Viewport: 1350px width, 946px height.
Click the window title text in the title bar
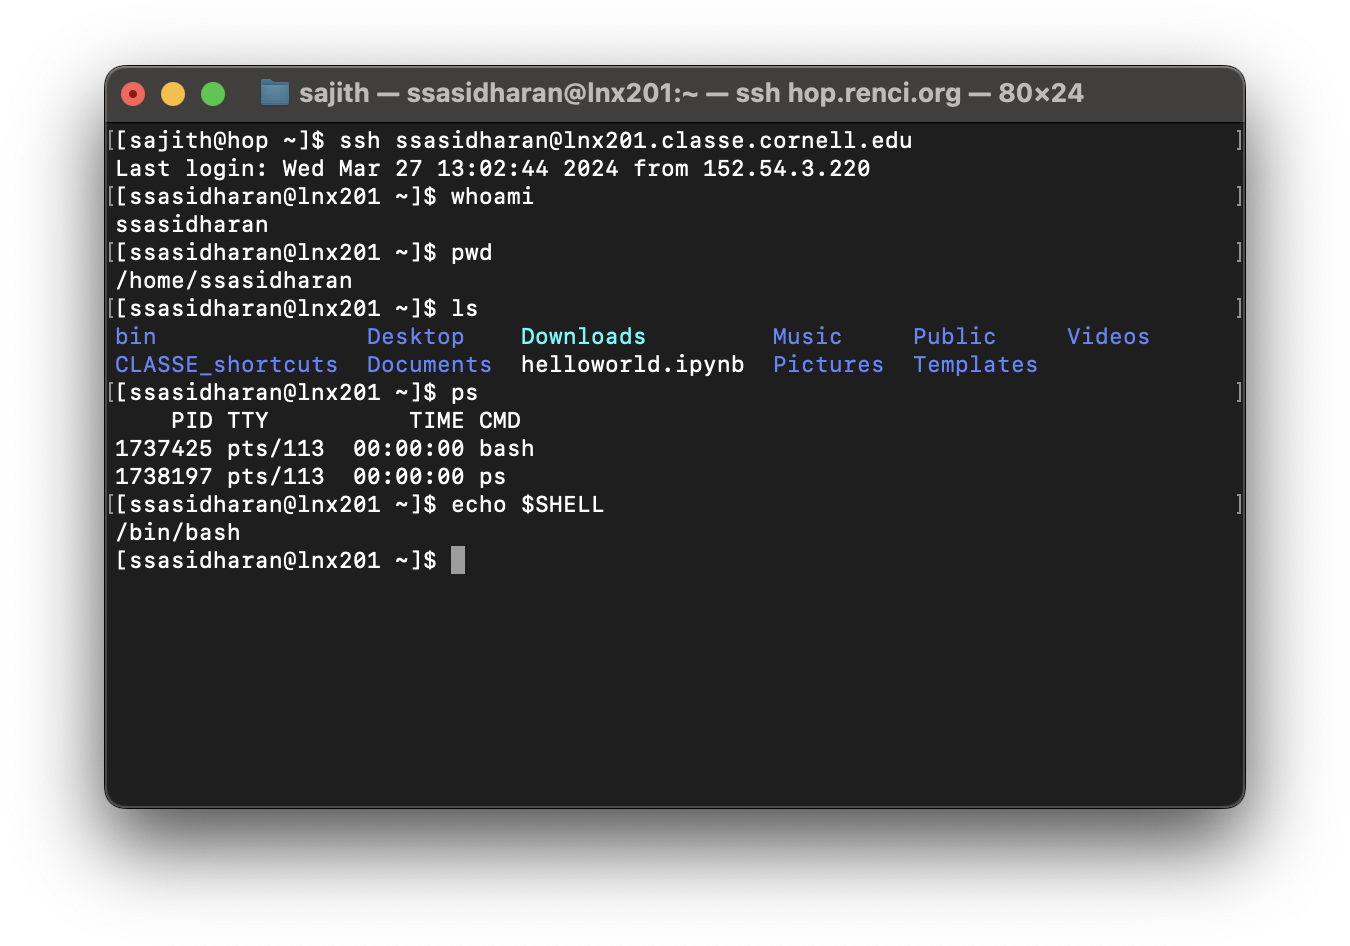(x=690, y=93)
